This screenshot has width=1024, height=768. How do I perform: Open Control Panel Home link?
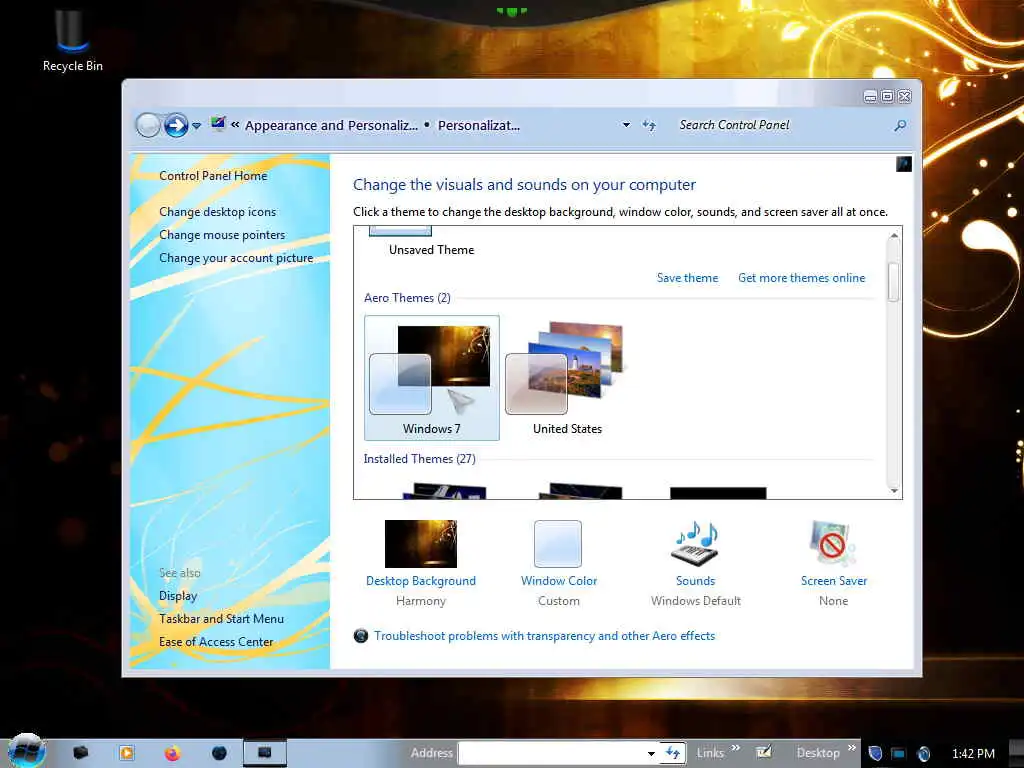[x=213, y=176]
